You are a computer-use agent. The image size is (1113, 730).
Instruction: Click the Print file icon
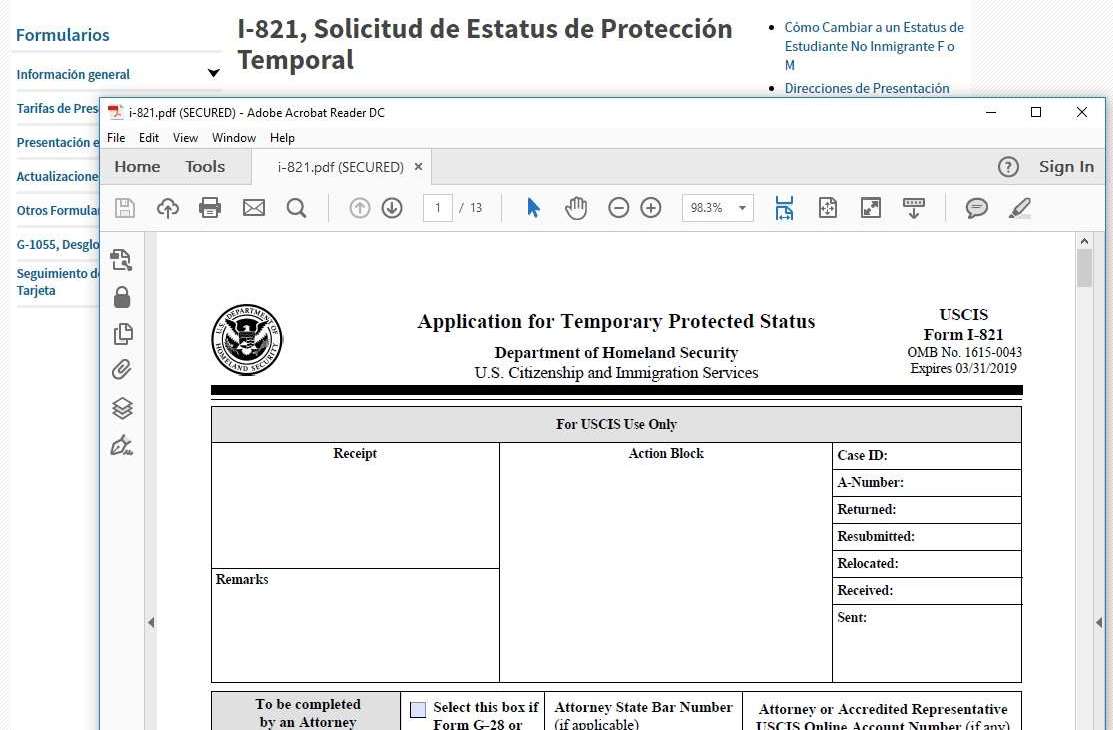pyautogui.click(x=210, y=208)
